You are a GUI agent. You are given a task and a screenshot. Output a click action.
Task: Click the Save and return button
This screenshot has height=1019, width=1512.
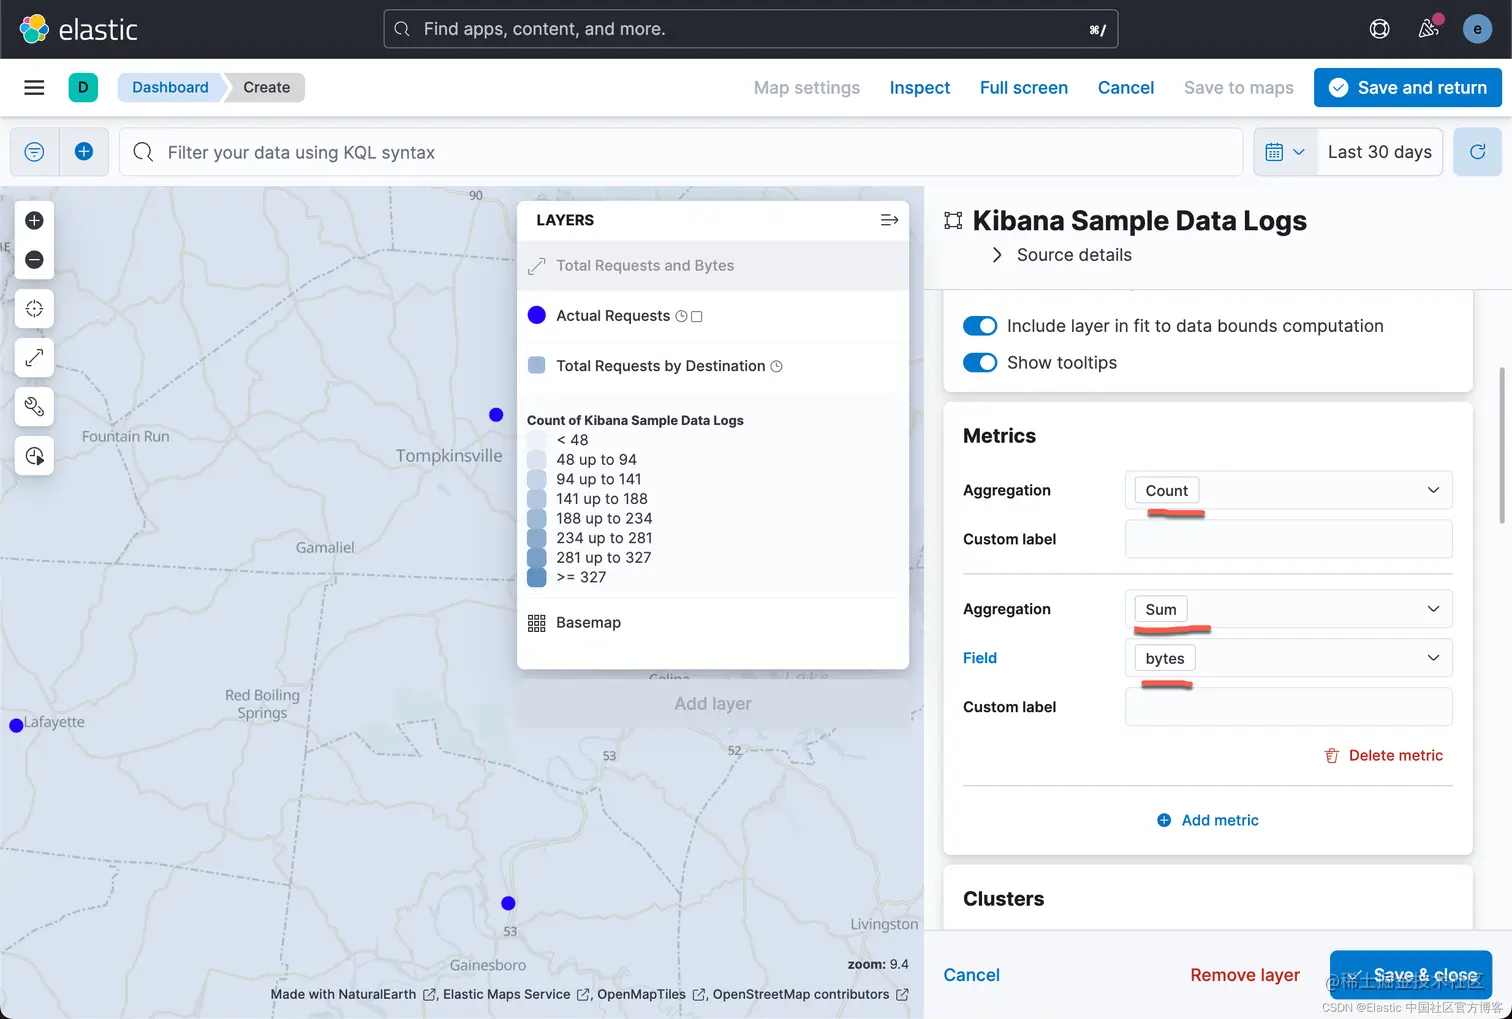[1408, 87]
